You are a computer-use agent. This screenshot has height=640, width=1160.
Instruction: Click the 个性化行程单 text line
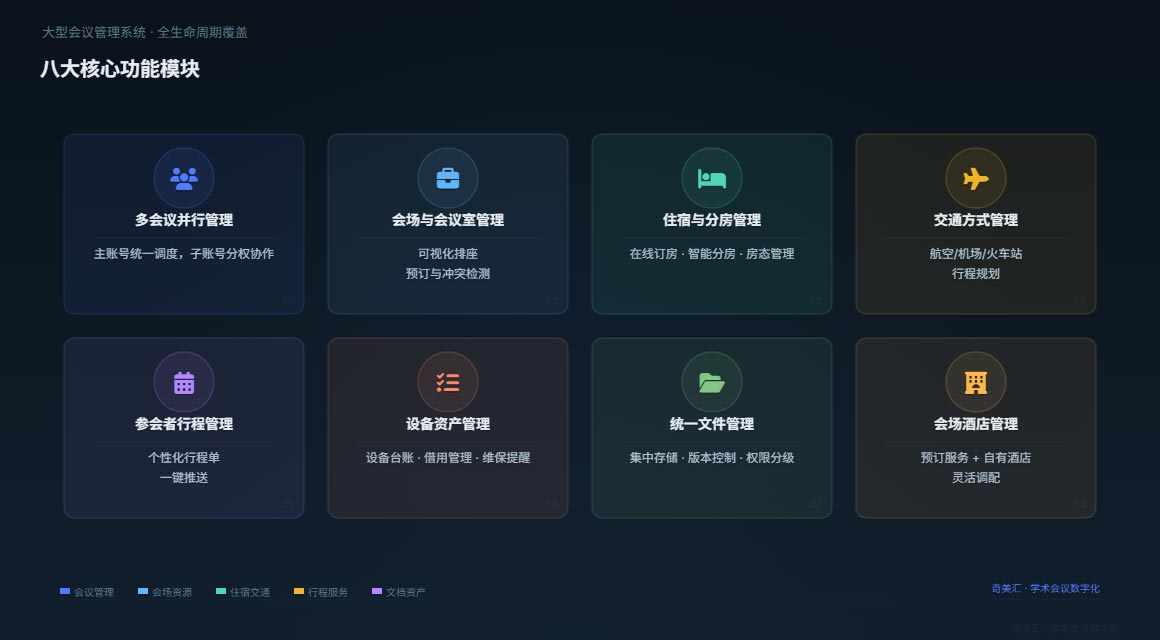tap(183, 458)
